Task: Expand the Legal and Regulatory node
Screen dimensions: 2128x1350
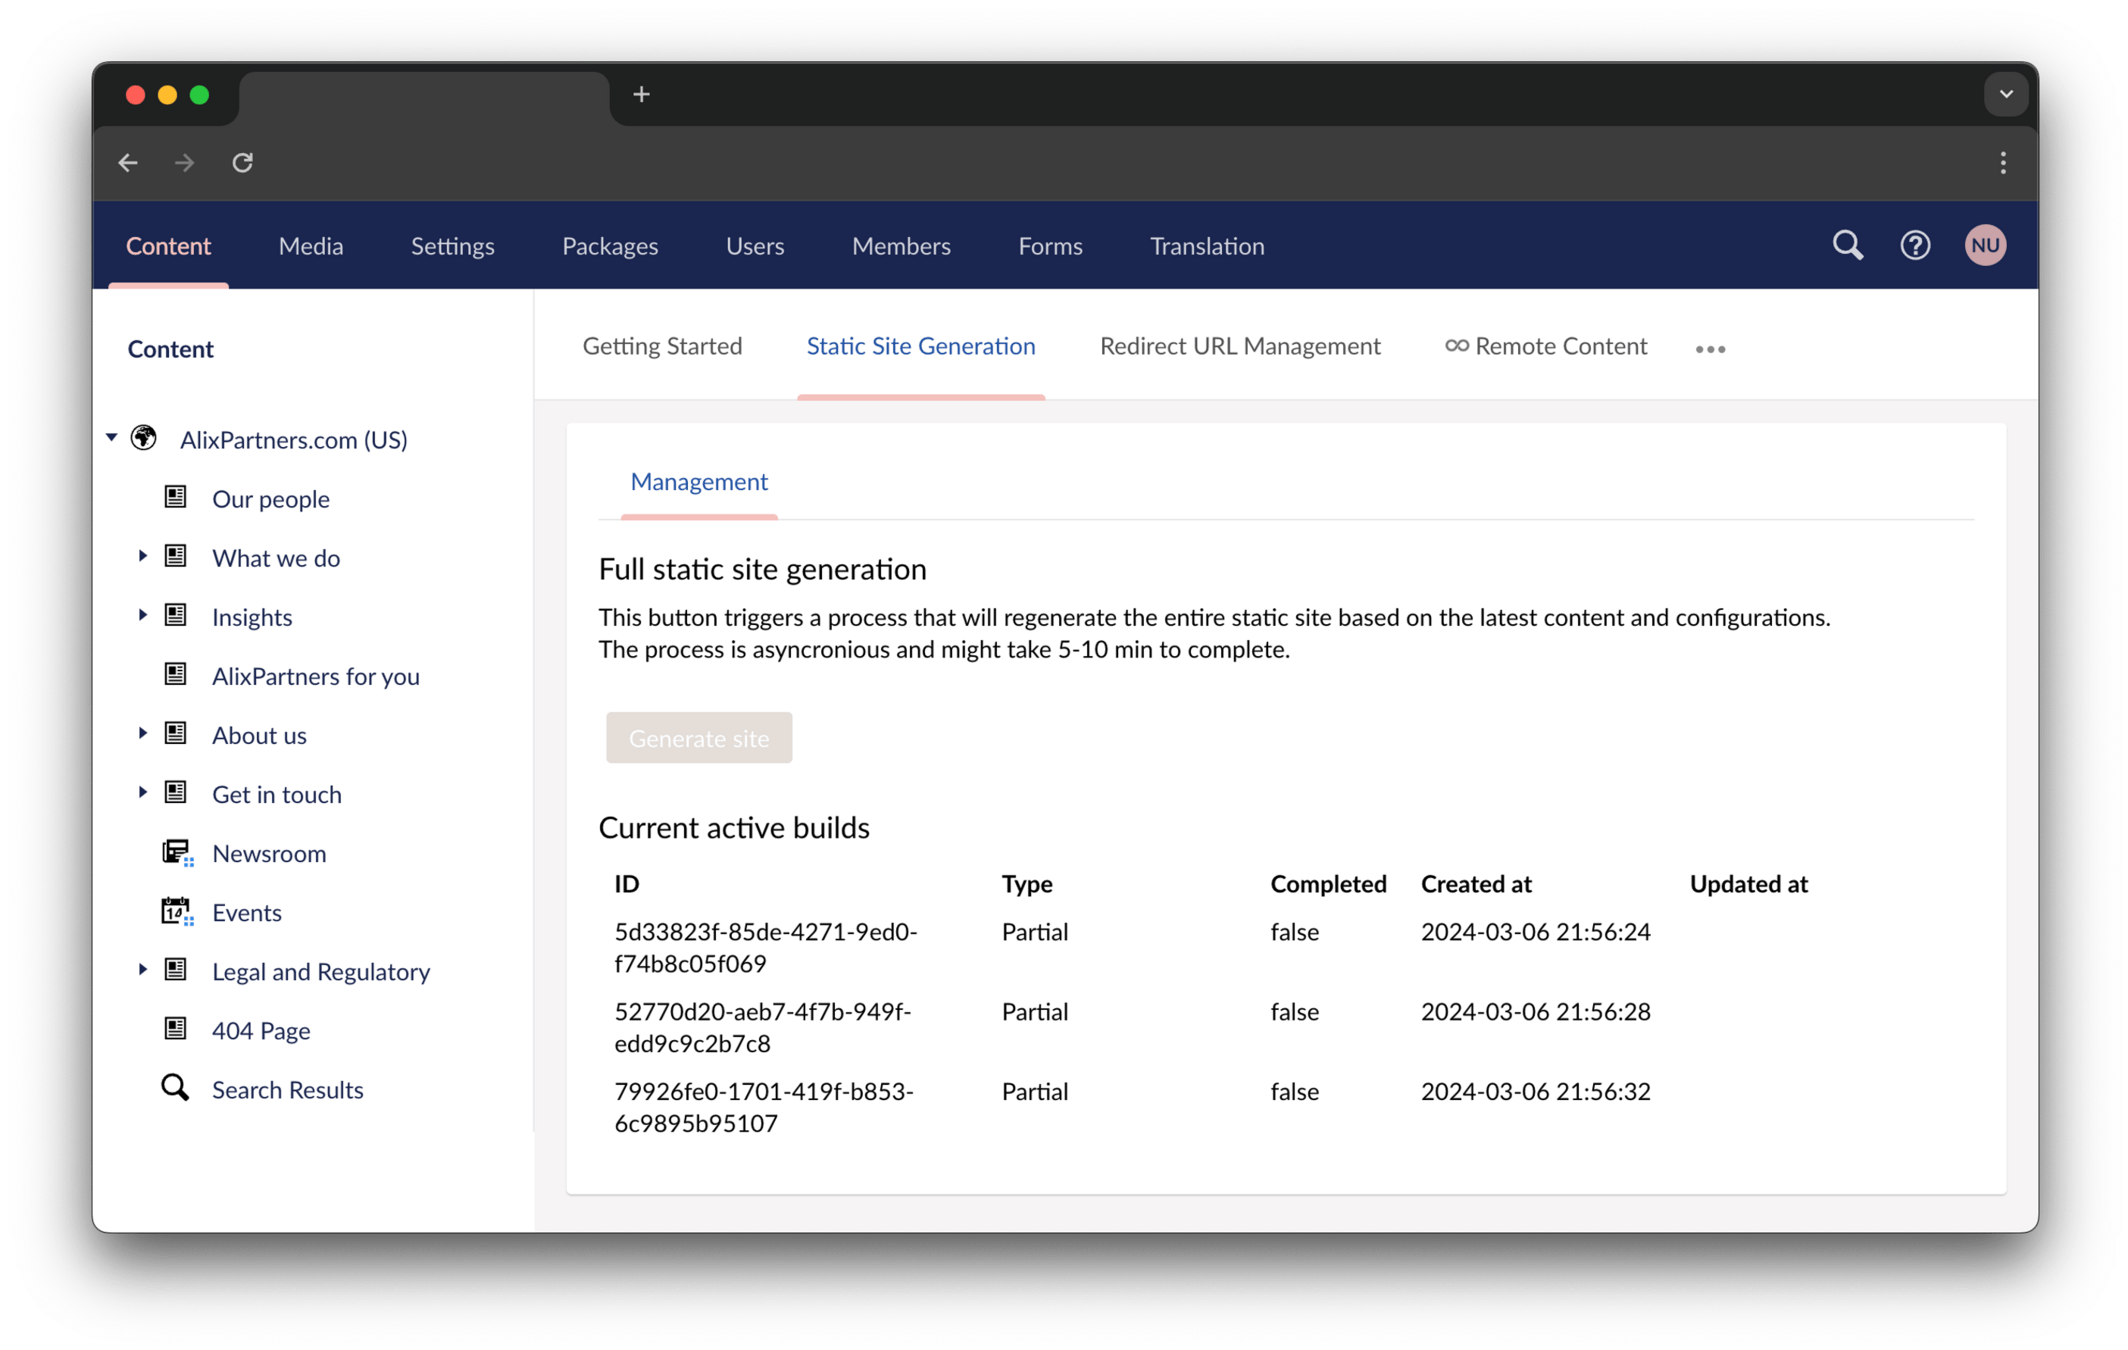Action: (142, 970)
